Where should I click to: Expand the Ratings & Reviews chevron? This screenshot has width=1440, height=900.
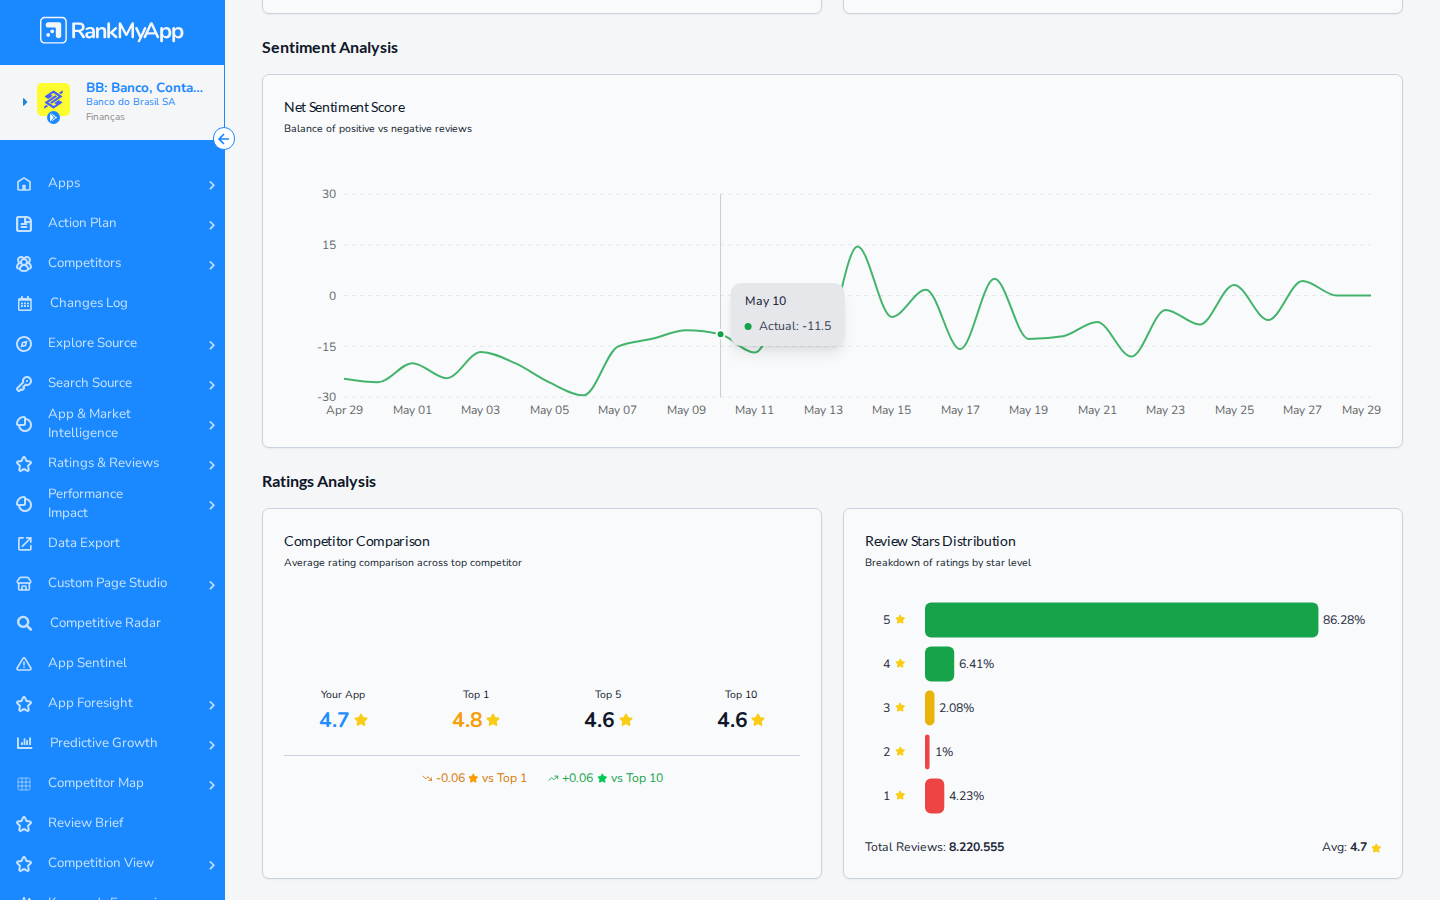click(x=212, y=465)
